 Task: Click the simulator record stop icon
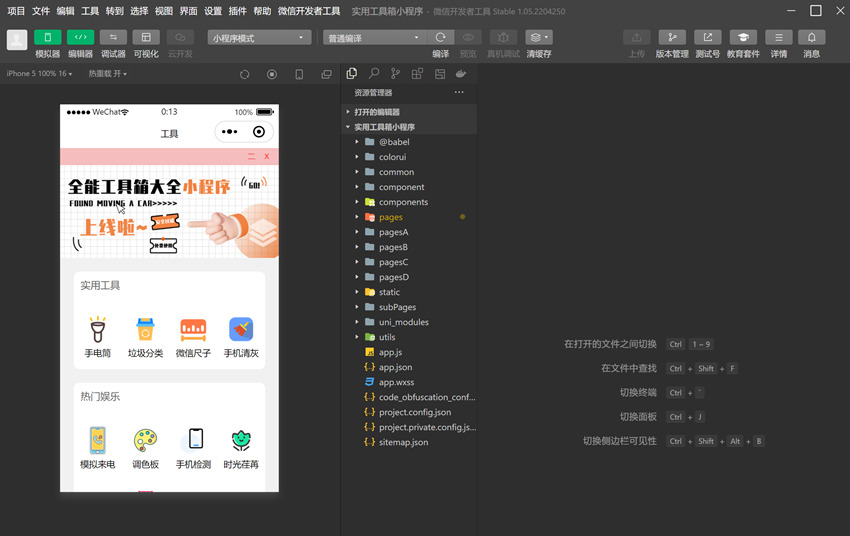(x=272, y=74)
